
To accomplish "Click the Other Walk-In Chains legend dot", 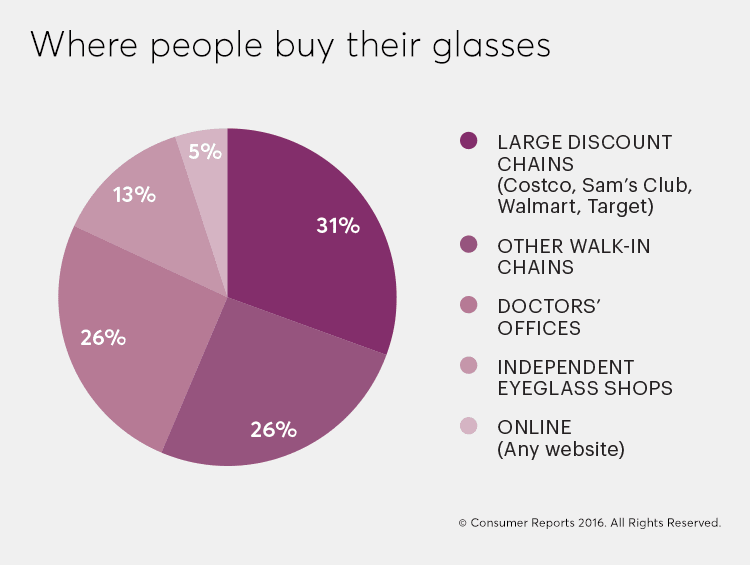I will click(468, 244).
